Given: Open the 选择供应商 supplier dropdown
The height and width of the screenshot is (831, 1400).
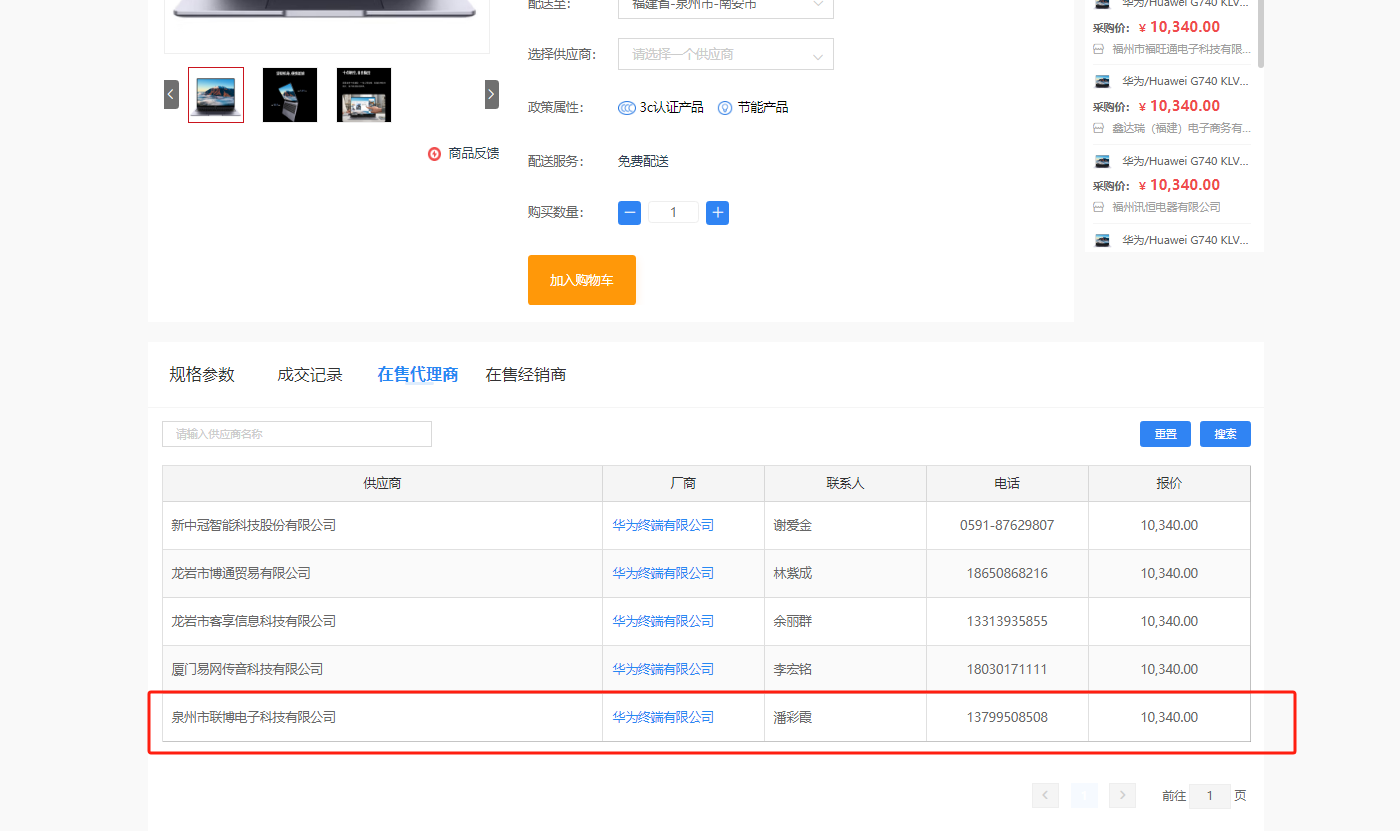Looking at the screenshot, I should [x=725, y=55].
